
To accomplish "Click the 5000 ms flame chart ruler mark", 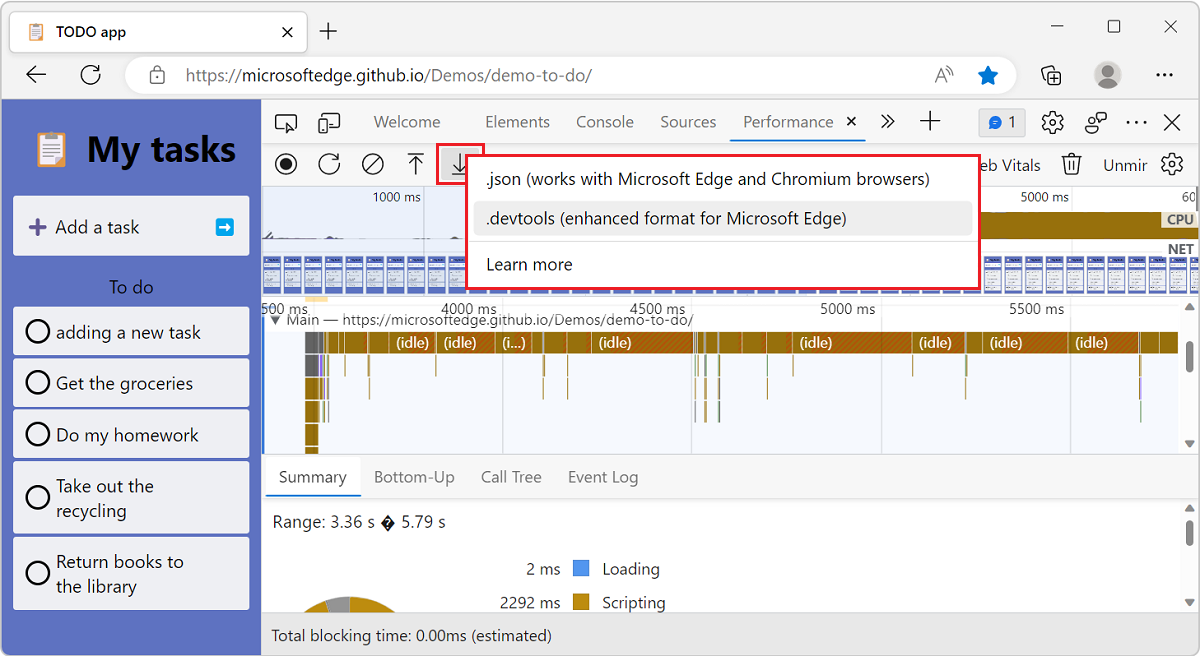I will tap(847, 309).
